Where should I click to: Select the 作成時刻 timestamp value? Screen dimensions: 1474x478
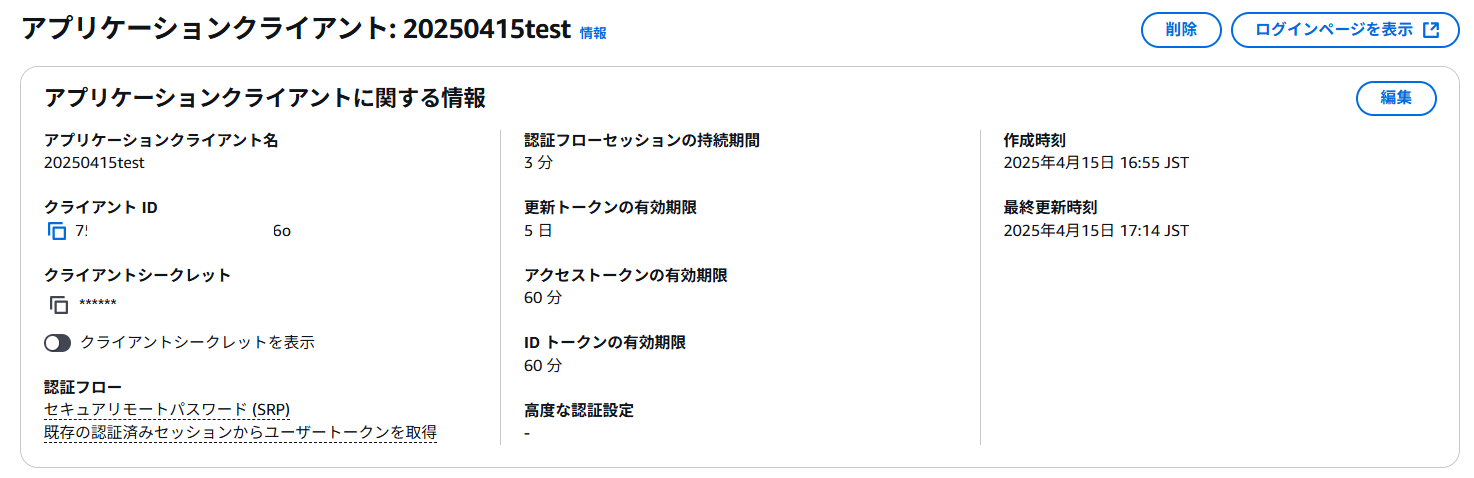(1096, 162)
